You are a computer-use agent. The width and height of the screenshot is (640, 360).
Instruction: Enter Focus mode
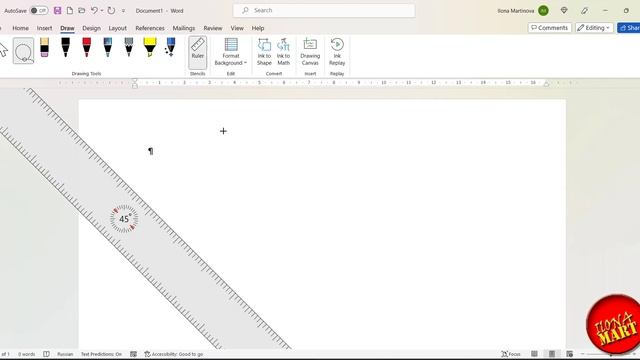coord(511,354)
